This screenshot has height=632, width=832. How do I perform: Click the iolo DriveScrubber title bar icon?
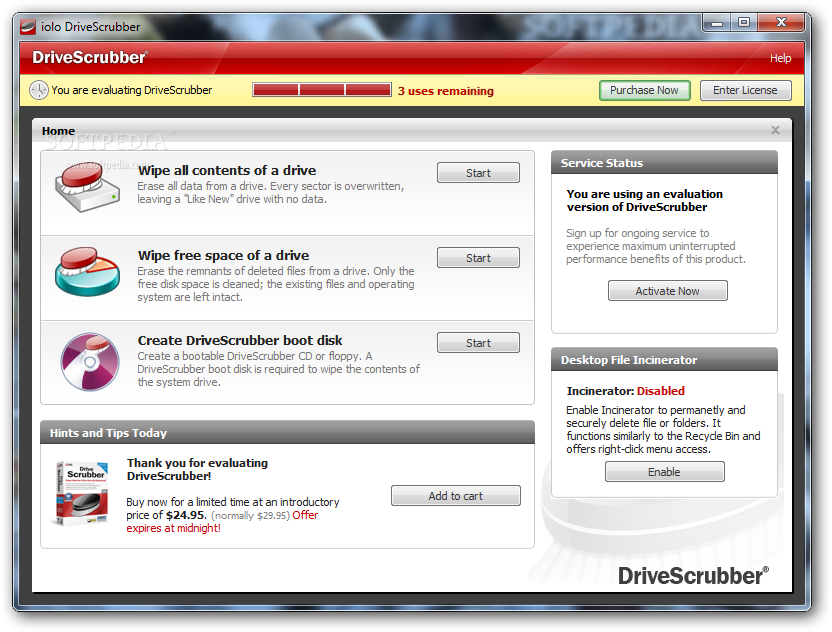pos(28,27)
